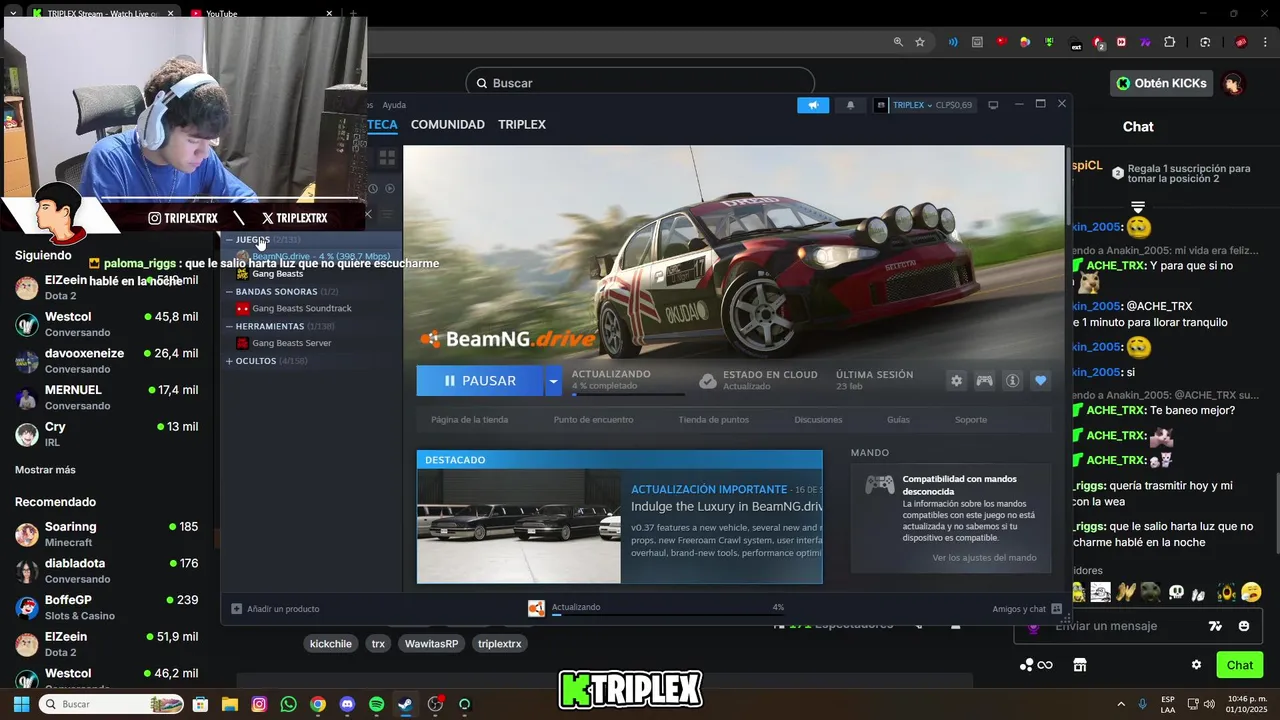
Task: Expand the OCULTOS category
Action: (229, 361)
